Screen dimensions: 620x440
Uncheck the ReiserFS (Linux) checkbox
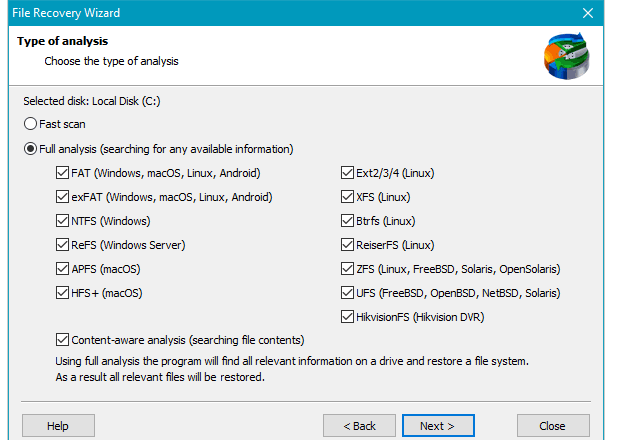click(x=347, y=245)
